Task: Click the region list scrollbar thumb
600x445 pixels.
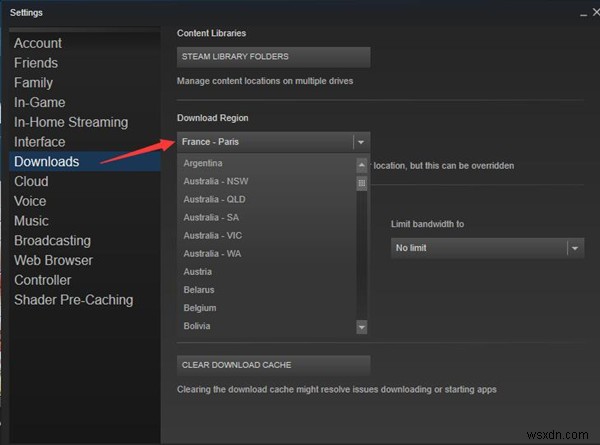Action: [x=362, y=183]
